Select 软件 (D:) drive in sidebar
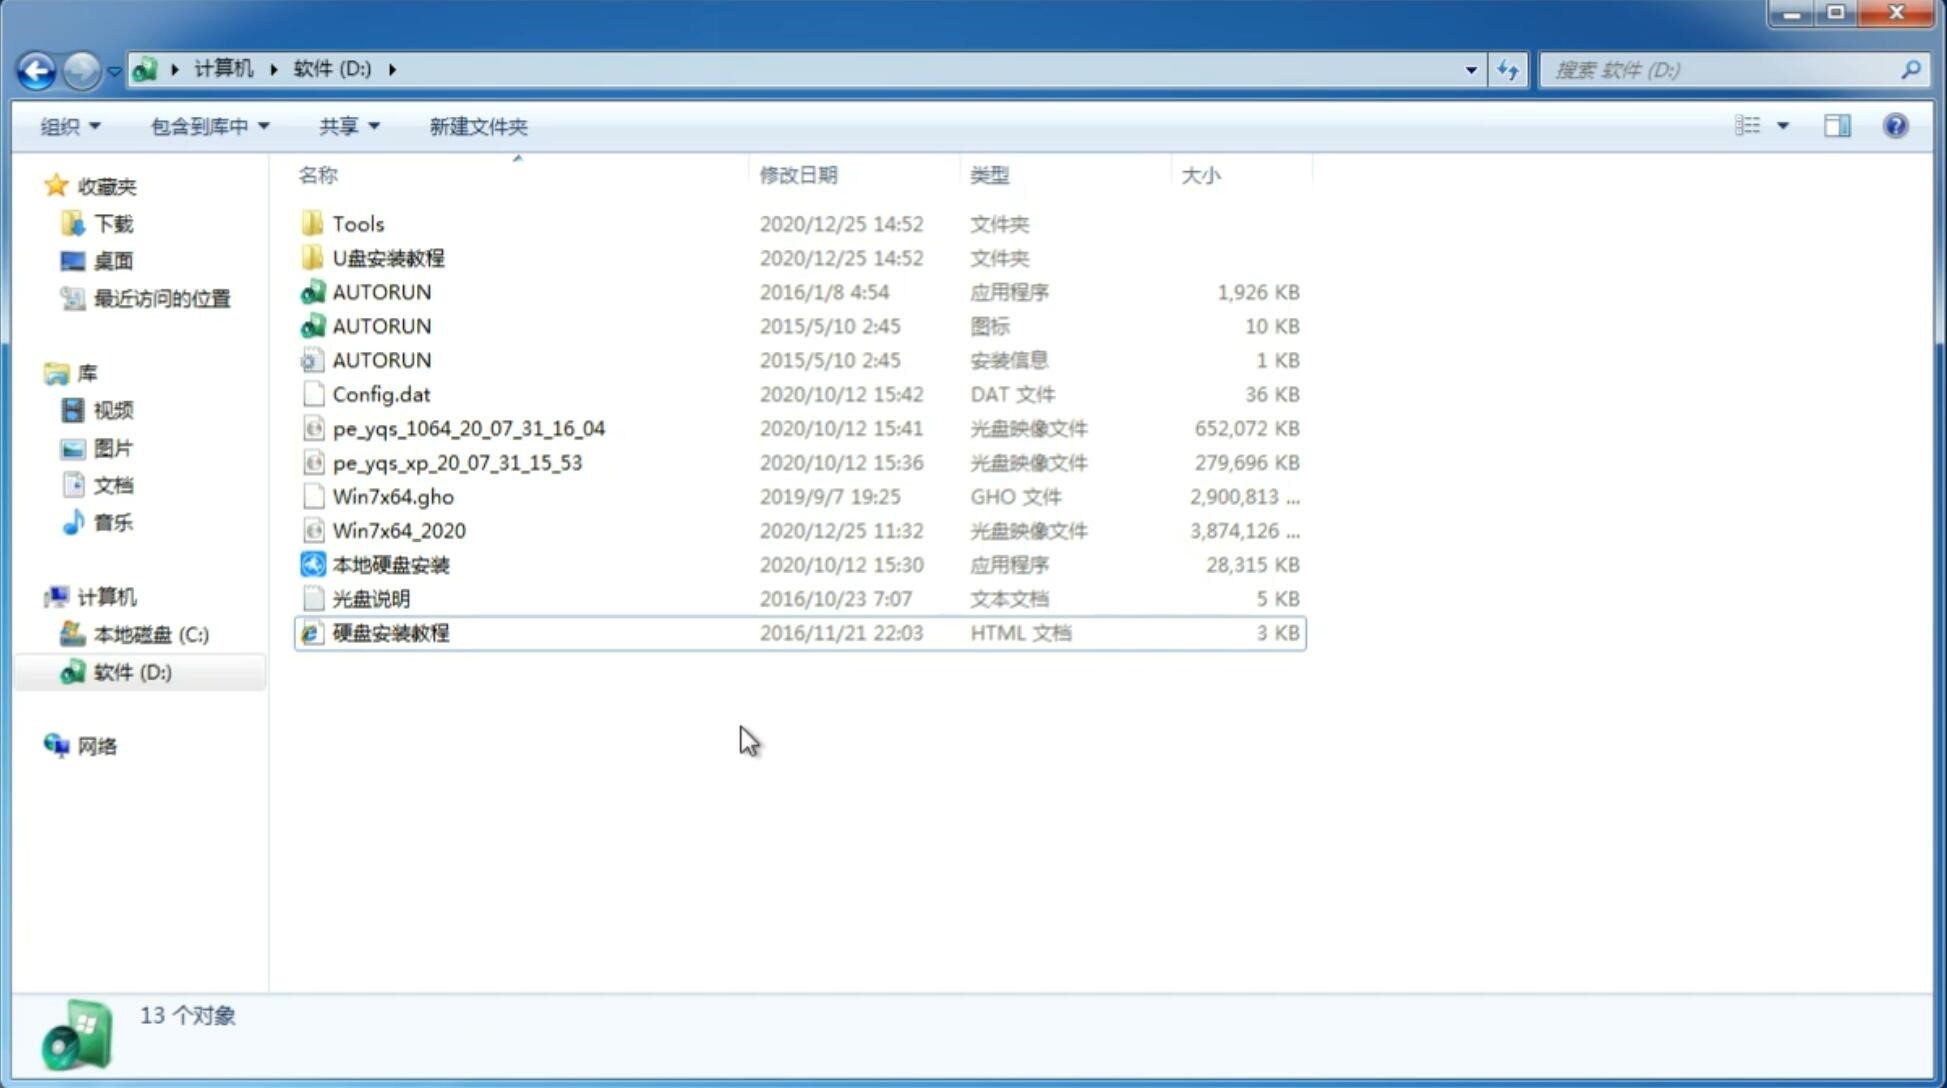 [130, 672]
